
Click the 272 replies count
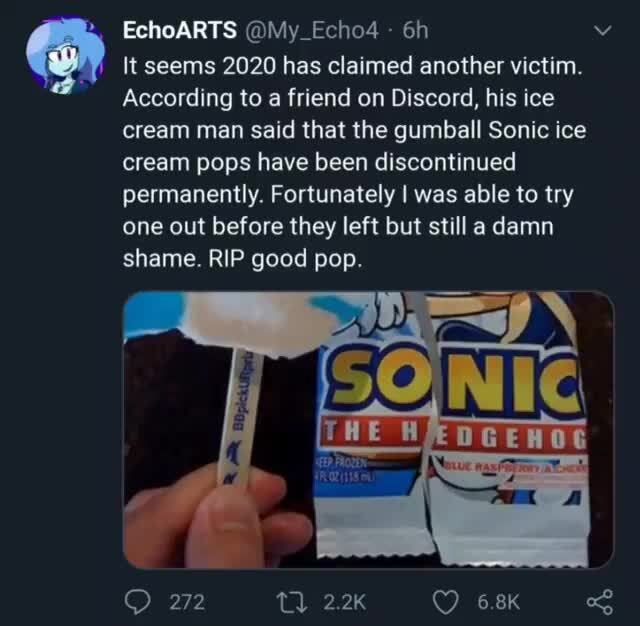[x=188, y=601]
